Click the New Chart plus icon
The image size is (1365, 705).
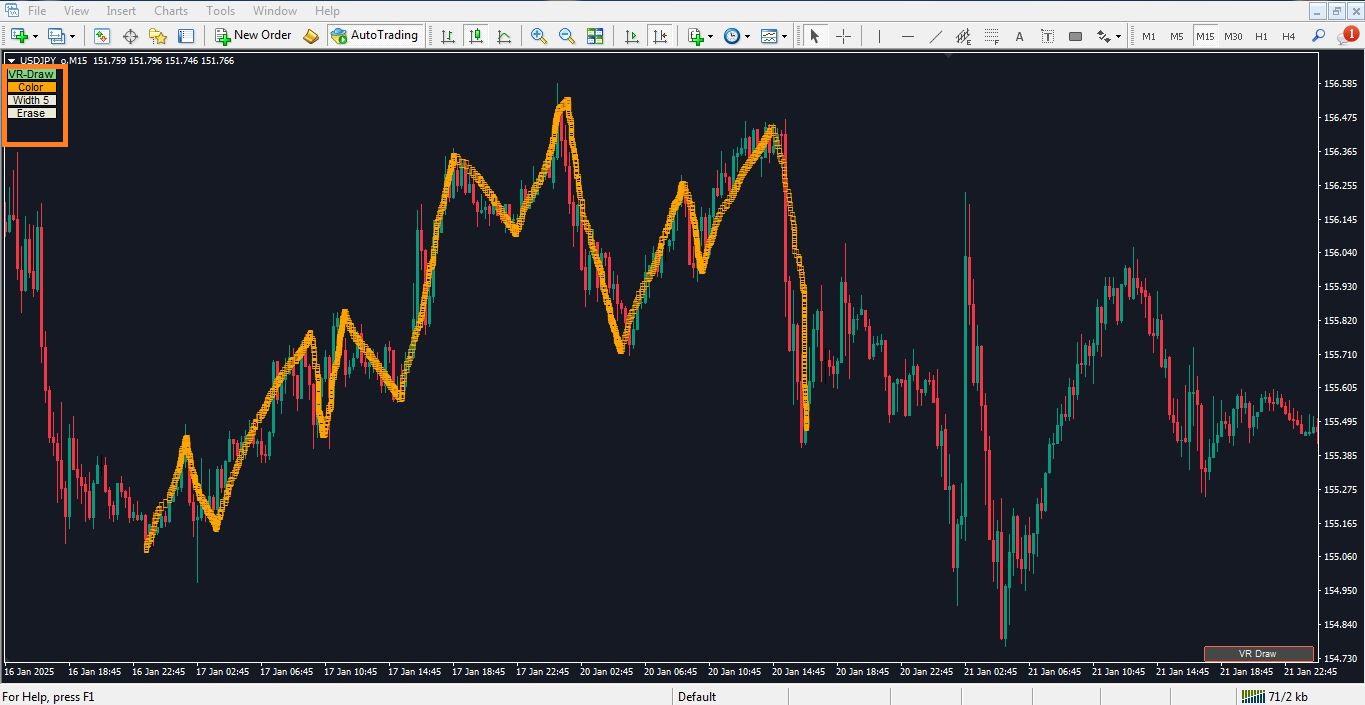coord(19,36)
